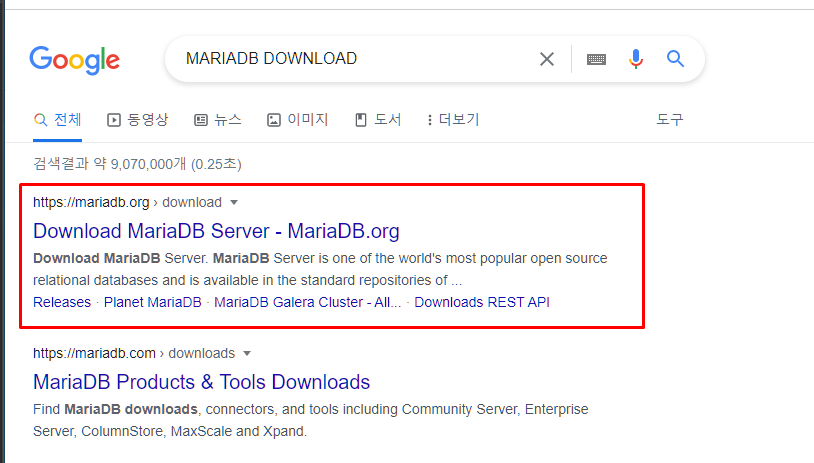Click the https://mariadb.org URL text
This screenshot has height=463, width=814.
point(91,202)
